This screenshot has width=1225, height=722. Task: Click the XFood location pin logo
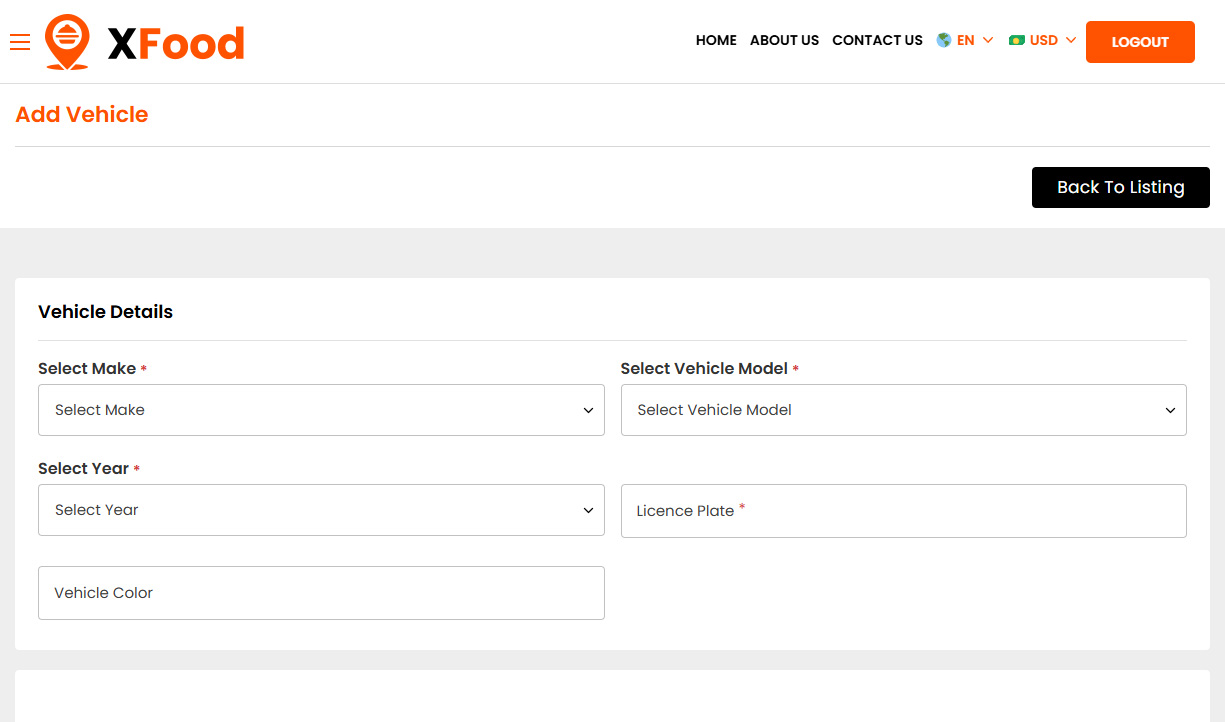[x=65, y=42]
